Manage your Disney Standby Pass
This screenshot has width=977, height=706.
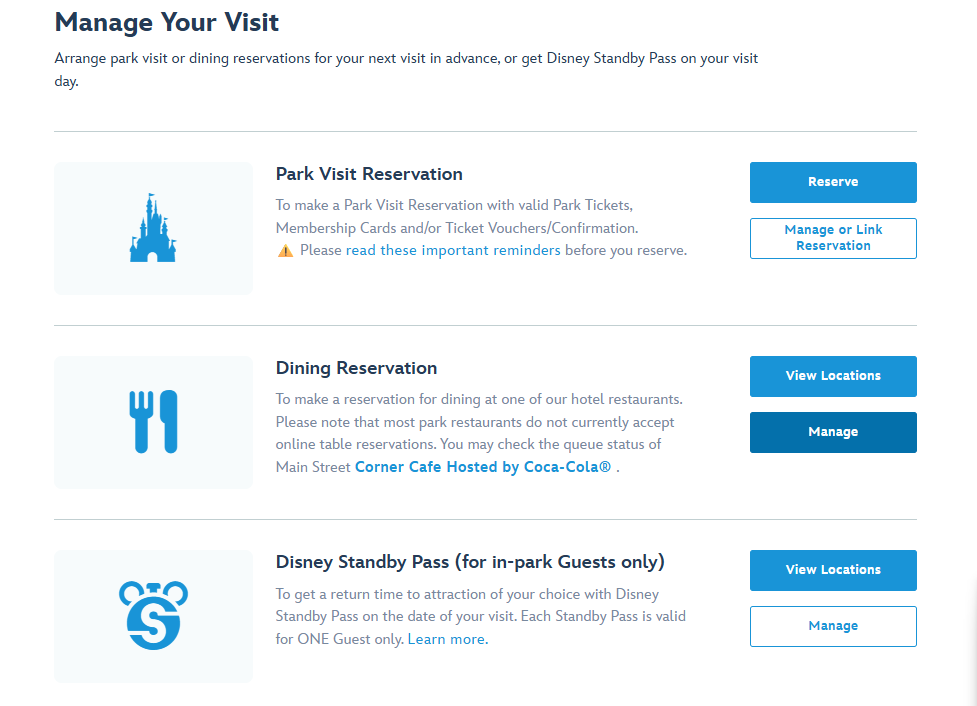pyautogui.click(x=833, y=626)
